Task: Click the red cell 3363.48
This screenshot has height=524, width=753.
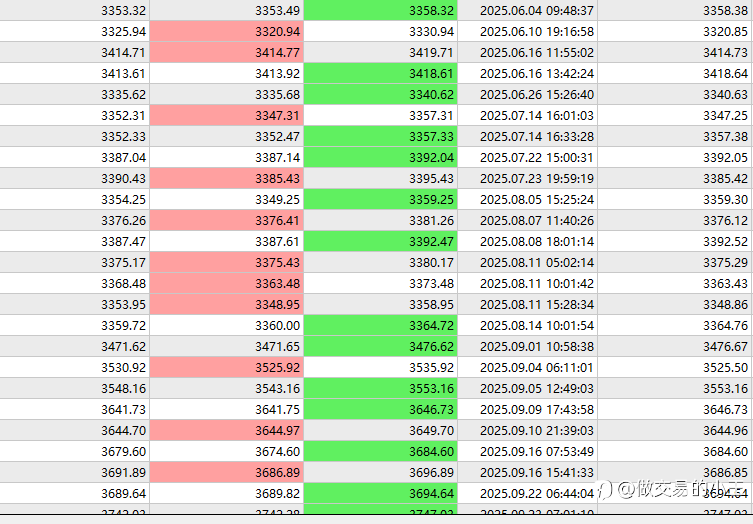Action: pyautogui.click(x=226, y=283)
